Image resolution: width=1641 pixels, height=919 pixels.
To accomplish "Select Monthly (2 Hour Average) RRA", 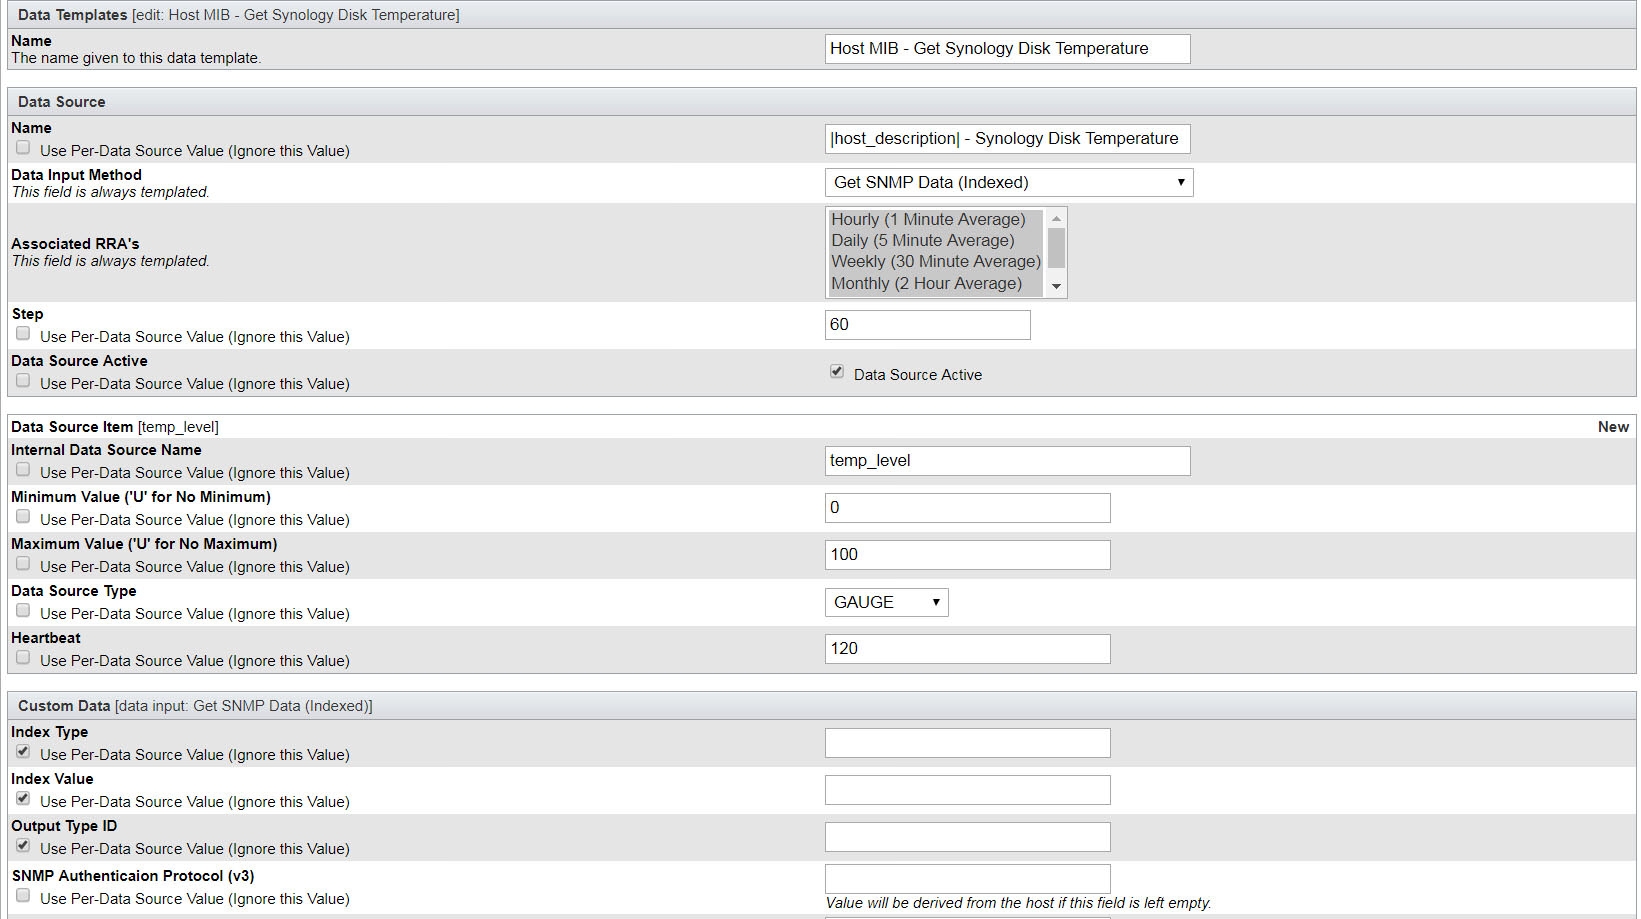I will [x=935, y=283].
